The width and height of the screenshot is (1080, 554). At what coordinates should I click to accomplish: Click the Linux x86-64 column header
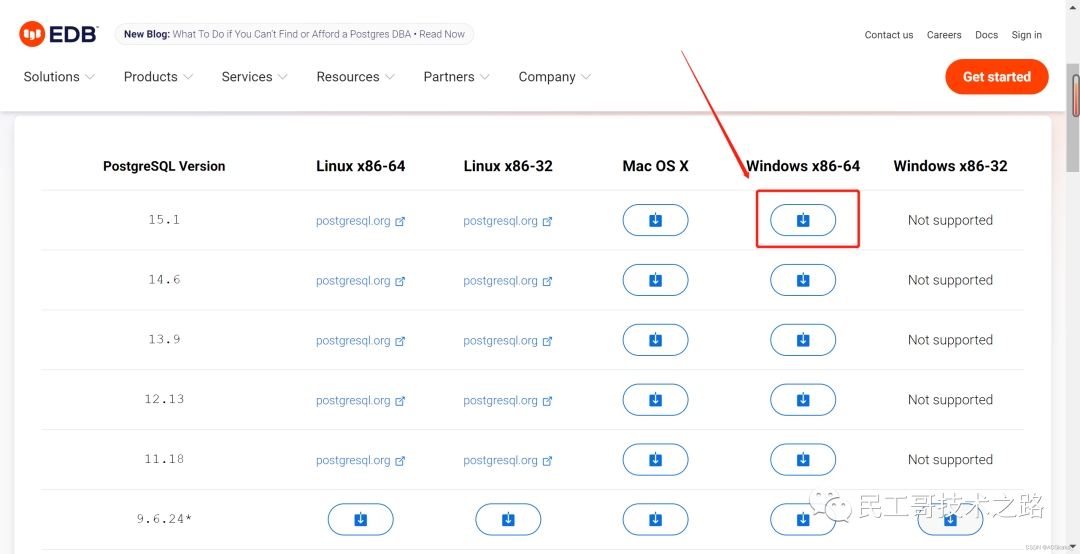click(360, 166)
